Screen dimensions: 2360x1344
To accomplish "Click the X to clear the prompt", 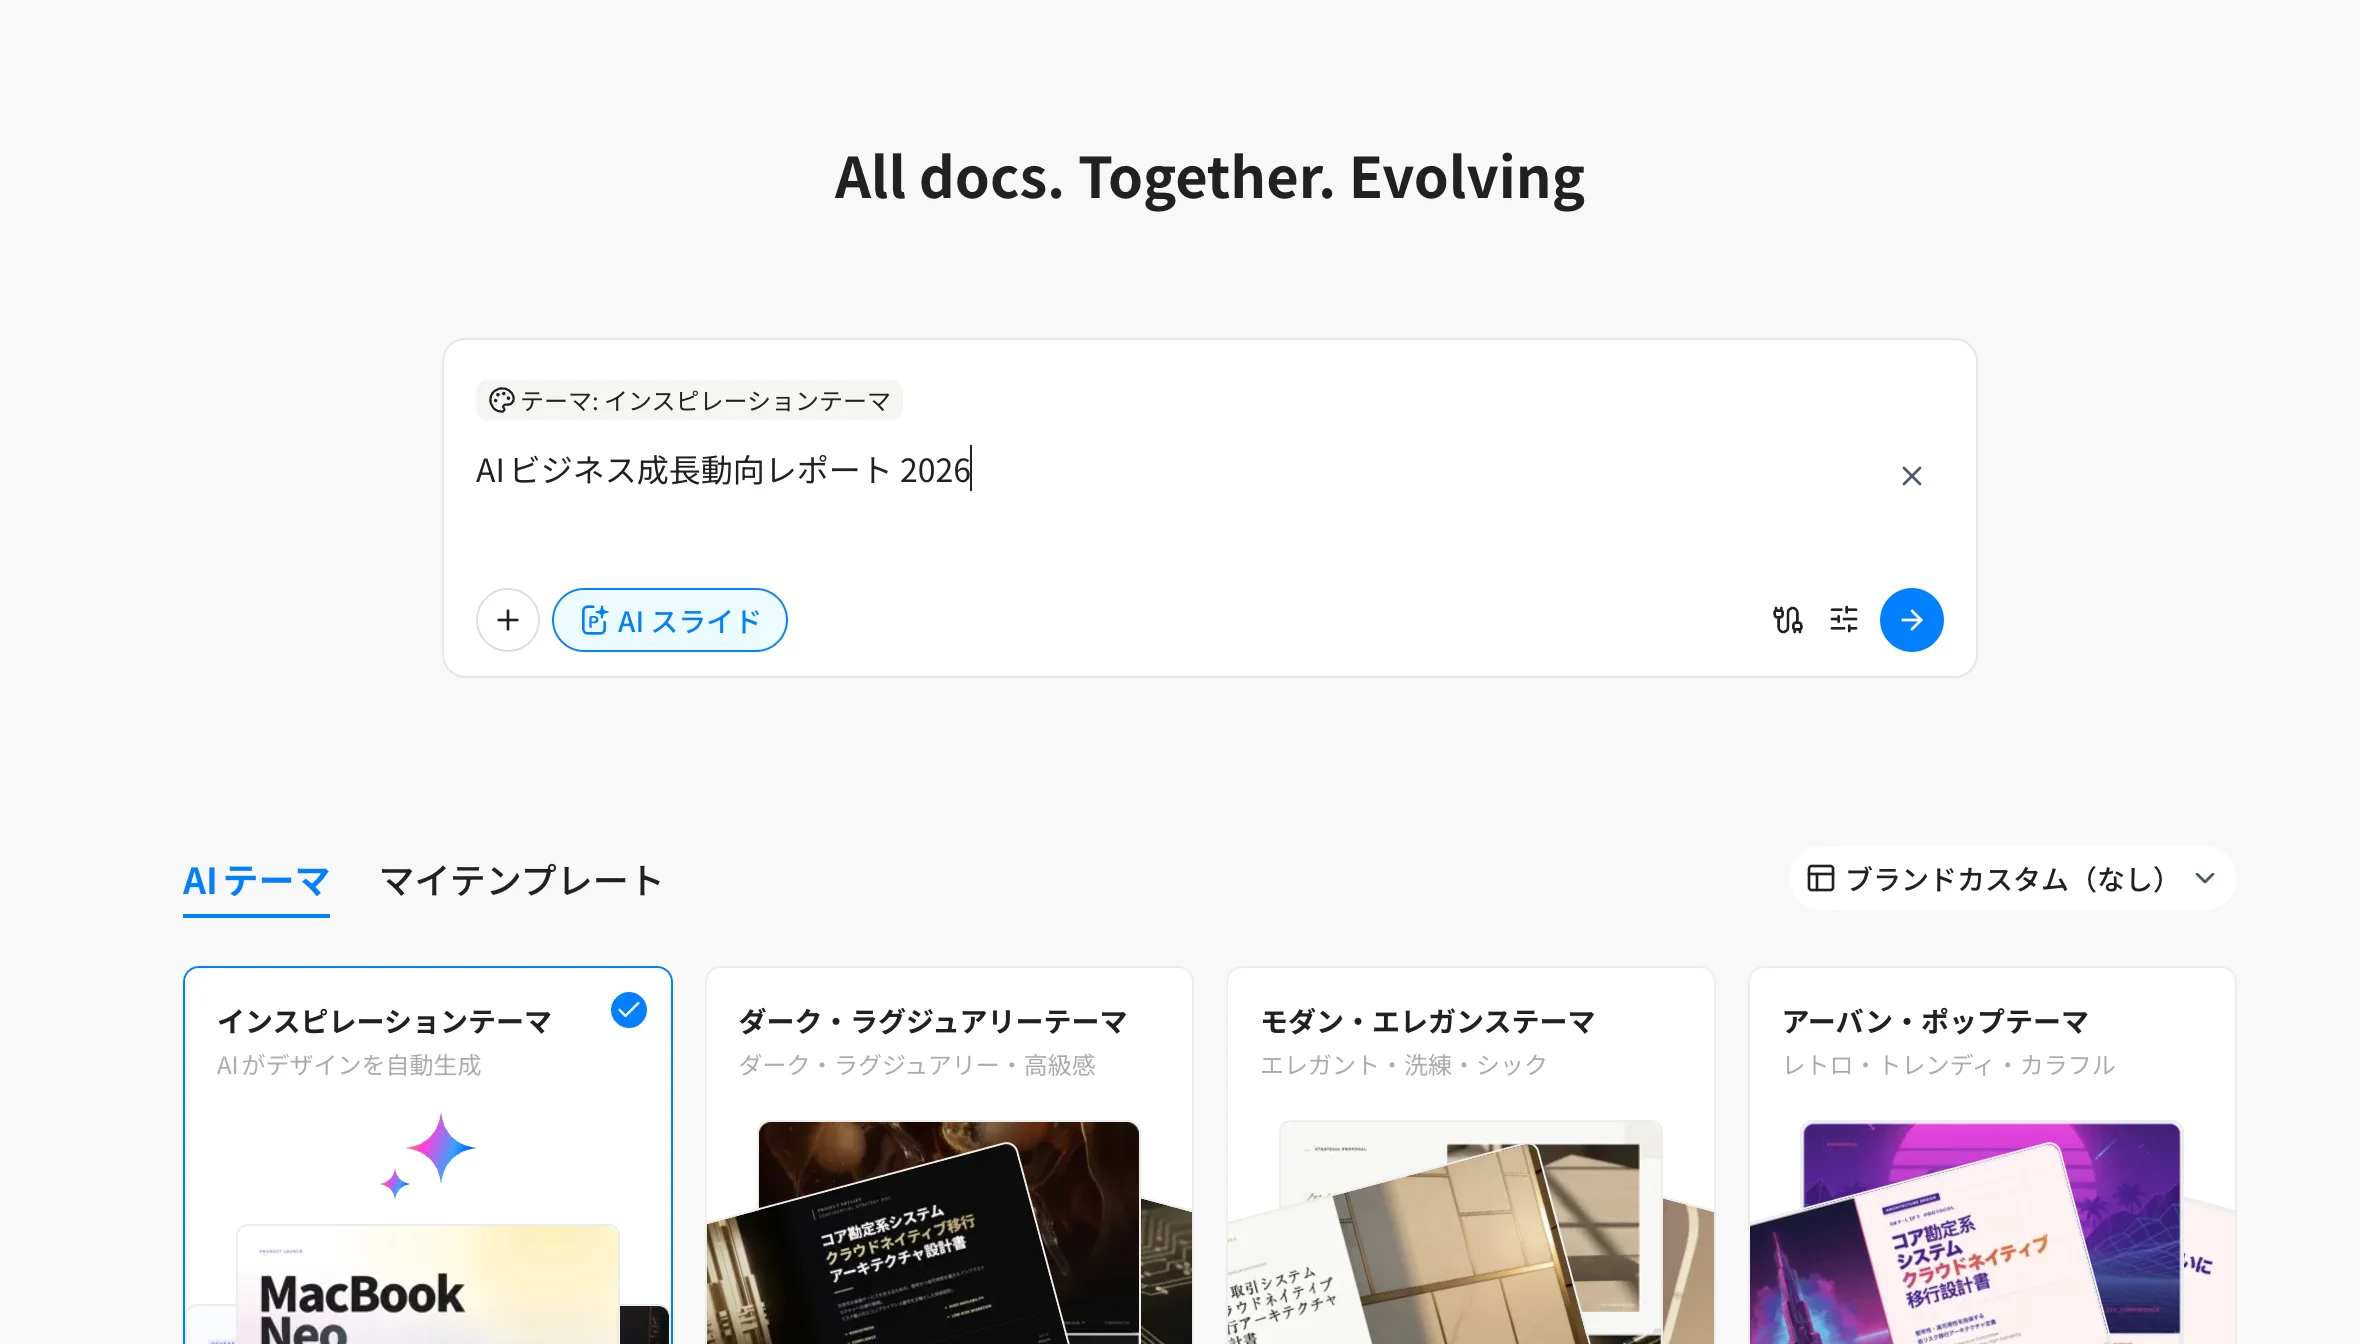I will tap(1912, 476).
